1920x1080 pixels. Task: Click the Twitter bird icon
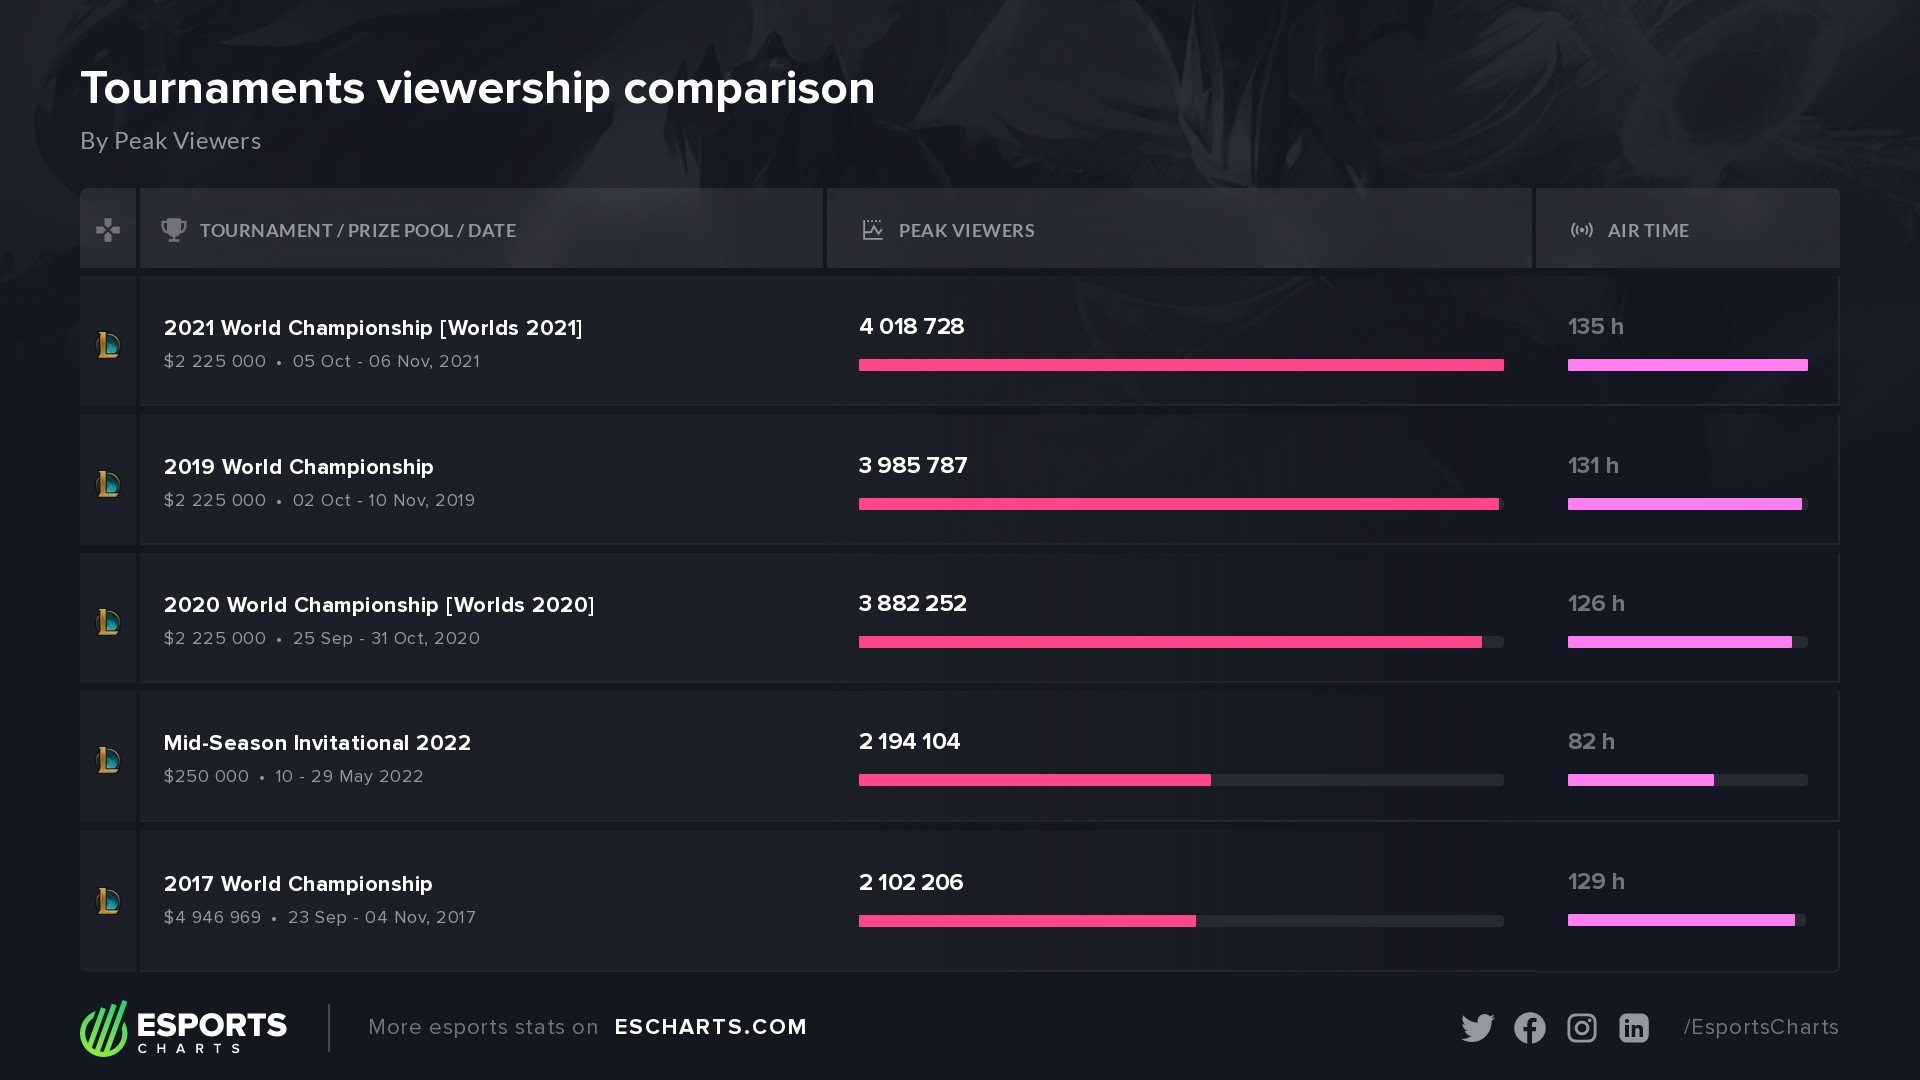point(1477,1028)
